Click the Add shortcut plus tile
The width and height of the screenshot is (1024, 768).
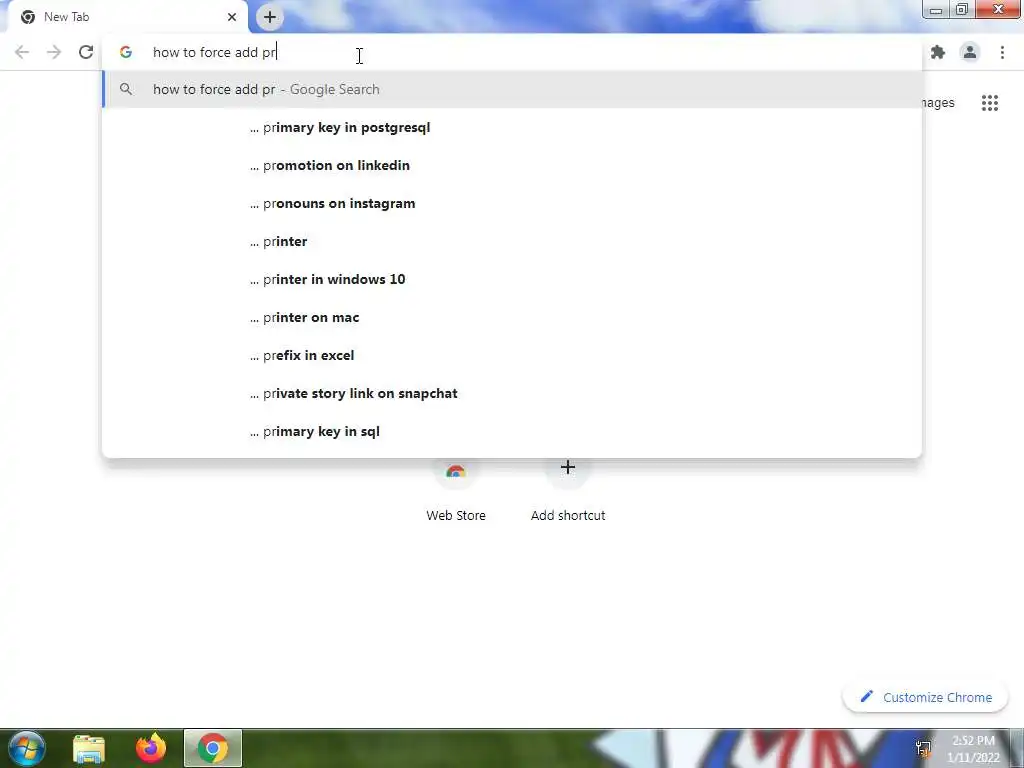(x=568, y=490)
